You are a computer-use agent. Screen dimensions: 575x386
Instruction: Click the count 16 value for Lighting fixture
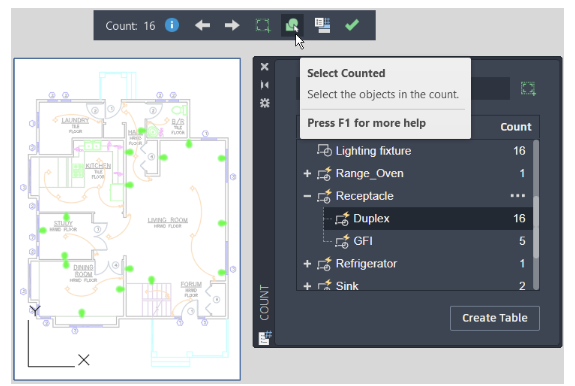pos(519,151)
